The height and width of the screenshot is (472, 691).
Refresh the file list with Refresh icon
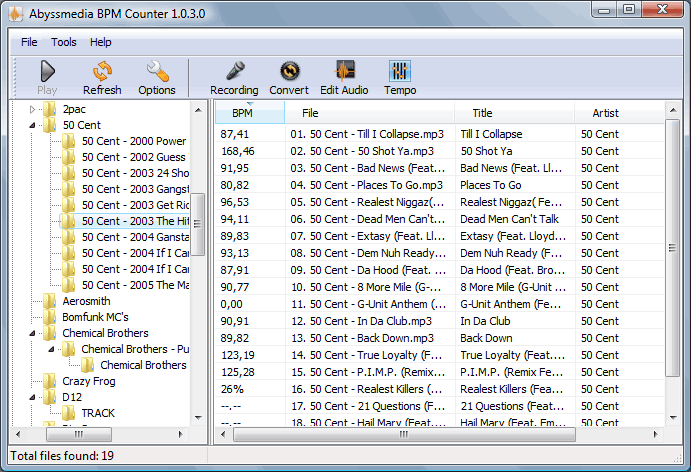click(x=102, y=71)
